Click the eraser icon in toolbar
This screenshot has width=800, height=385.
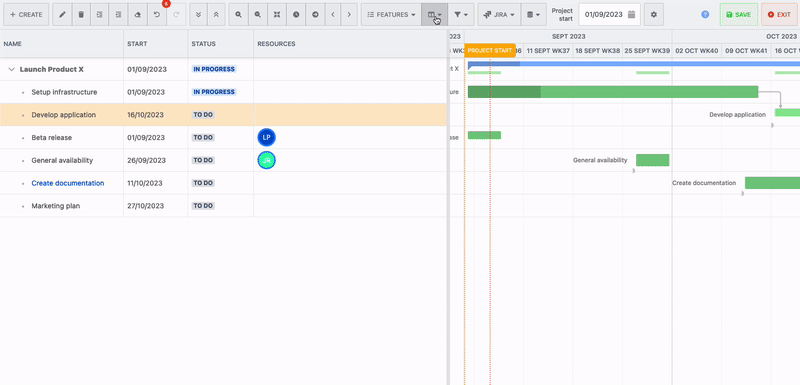click(138, 15)
